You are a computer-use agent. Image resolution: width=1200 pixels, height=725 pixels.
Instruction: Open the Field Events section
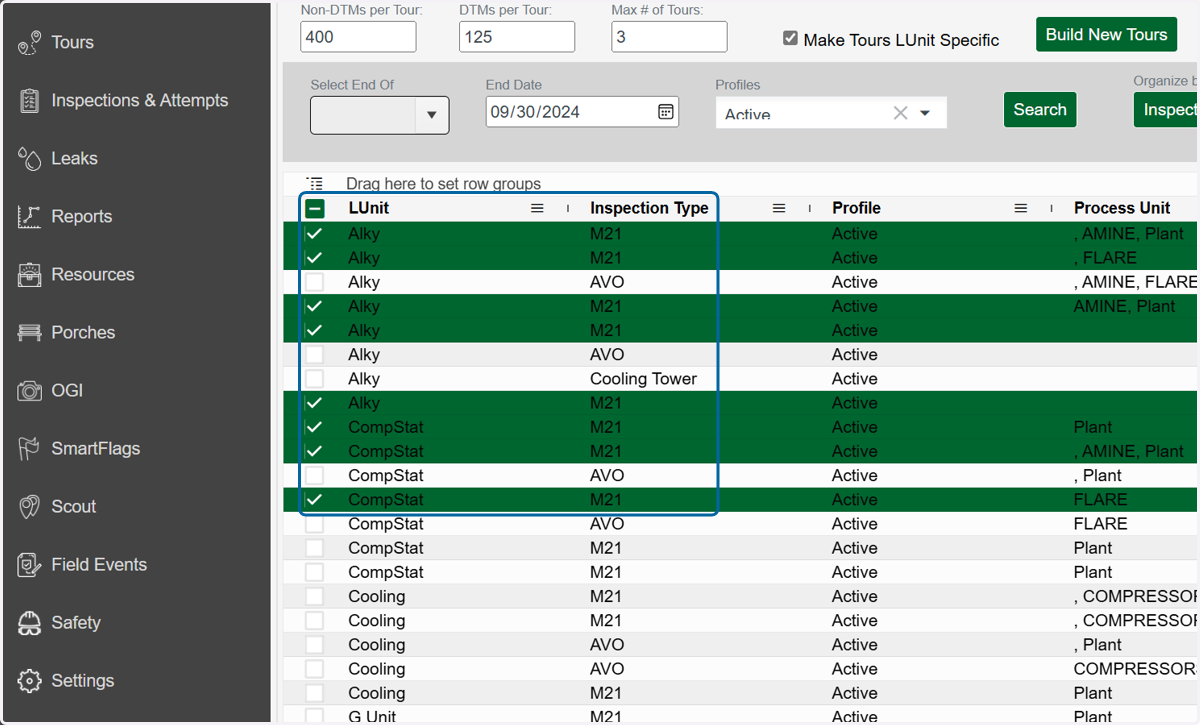(99, 564)
